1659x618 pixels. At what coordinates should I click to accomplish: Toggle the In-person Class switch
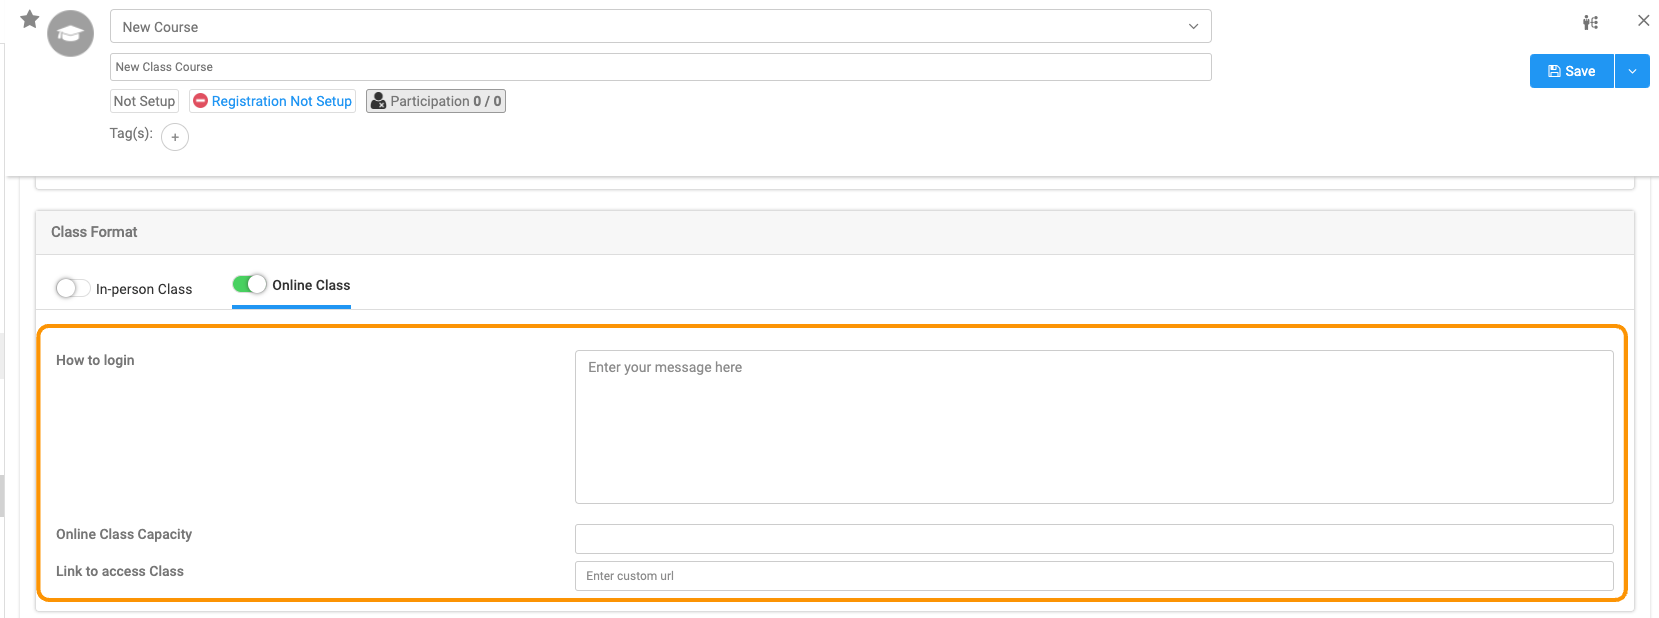pos(73,288)
